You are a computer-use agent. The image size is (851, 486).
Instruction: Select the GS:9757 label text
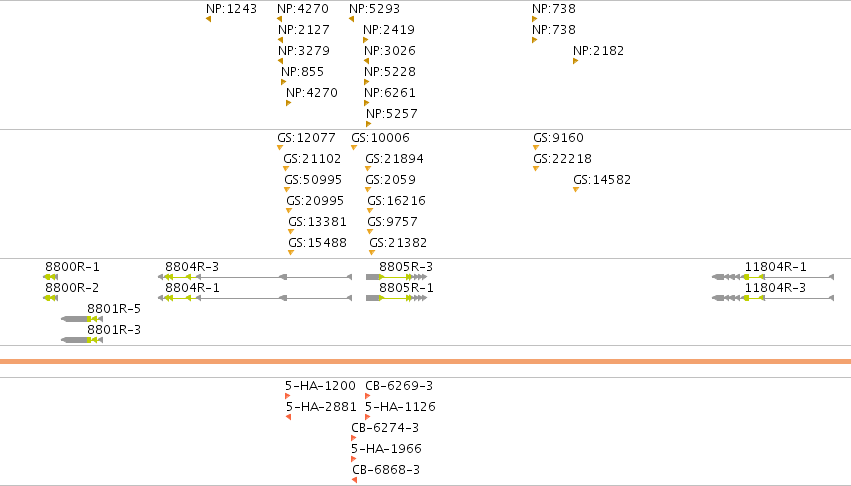[392, 222]
